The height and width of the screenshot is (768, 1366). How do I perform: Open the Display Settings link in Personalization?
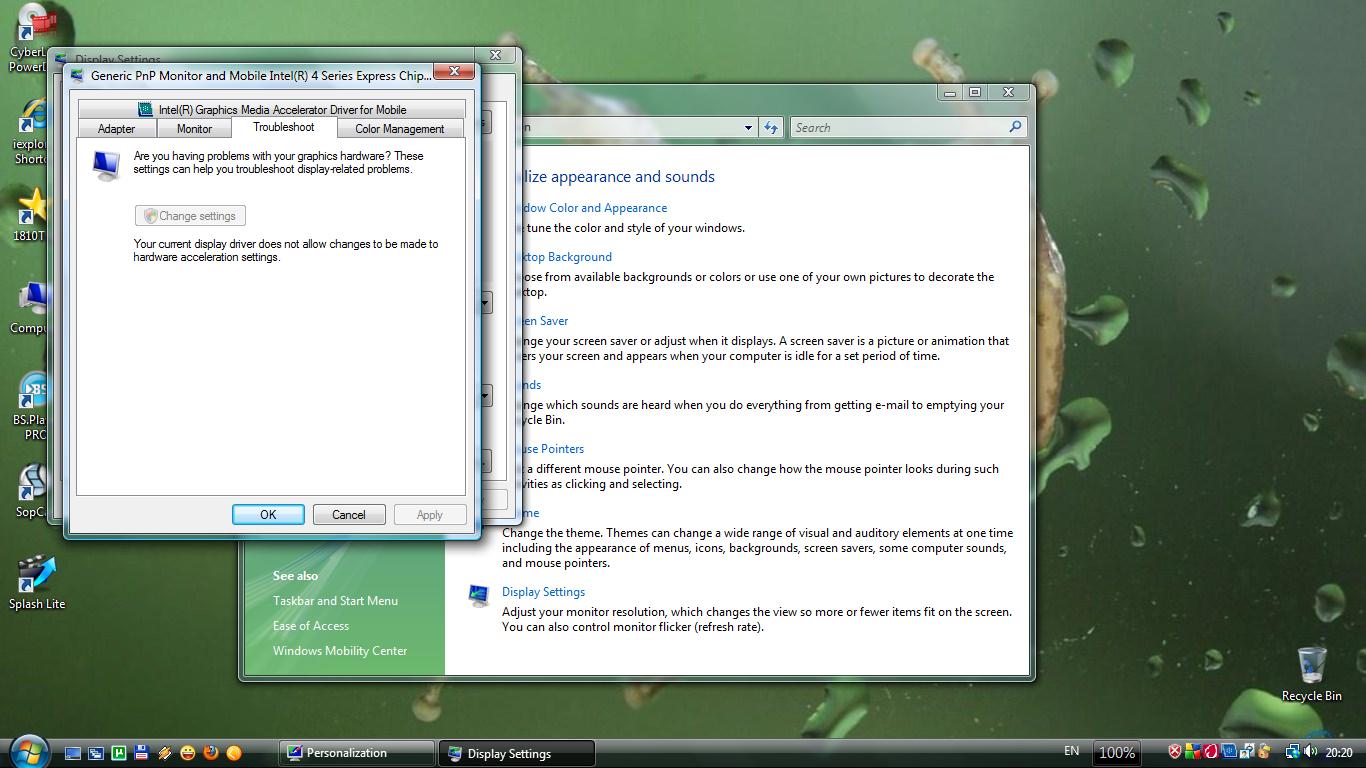543,592
